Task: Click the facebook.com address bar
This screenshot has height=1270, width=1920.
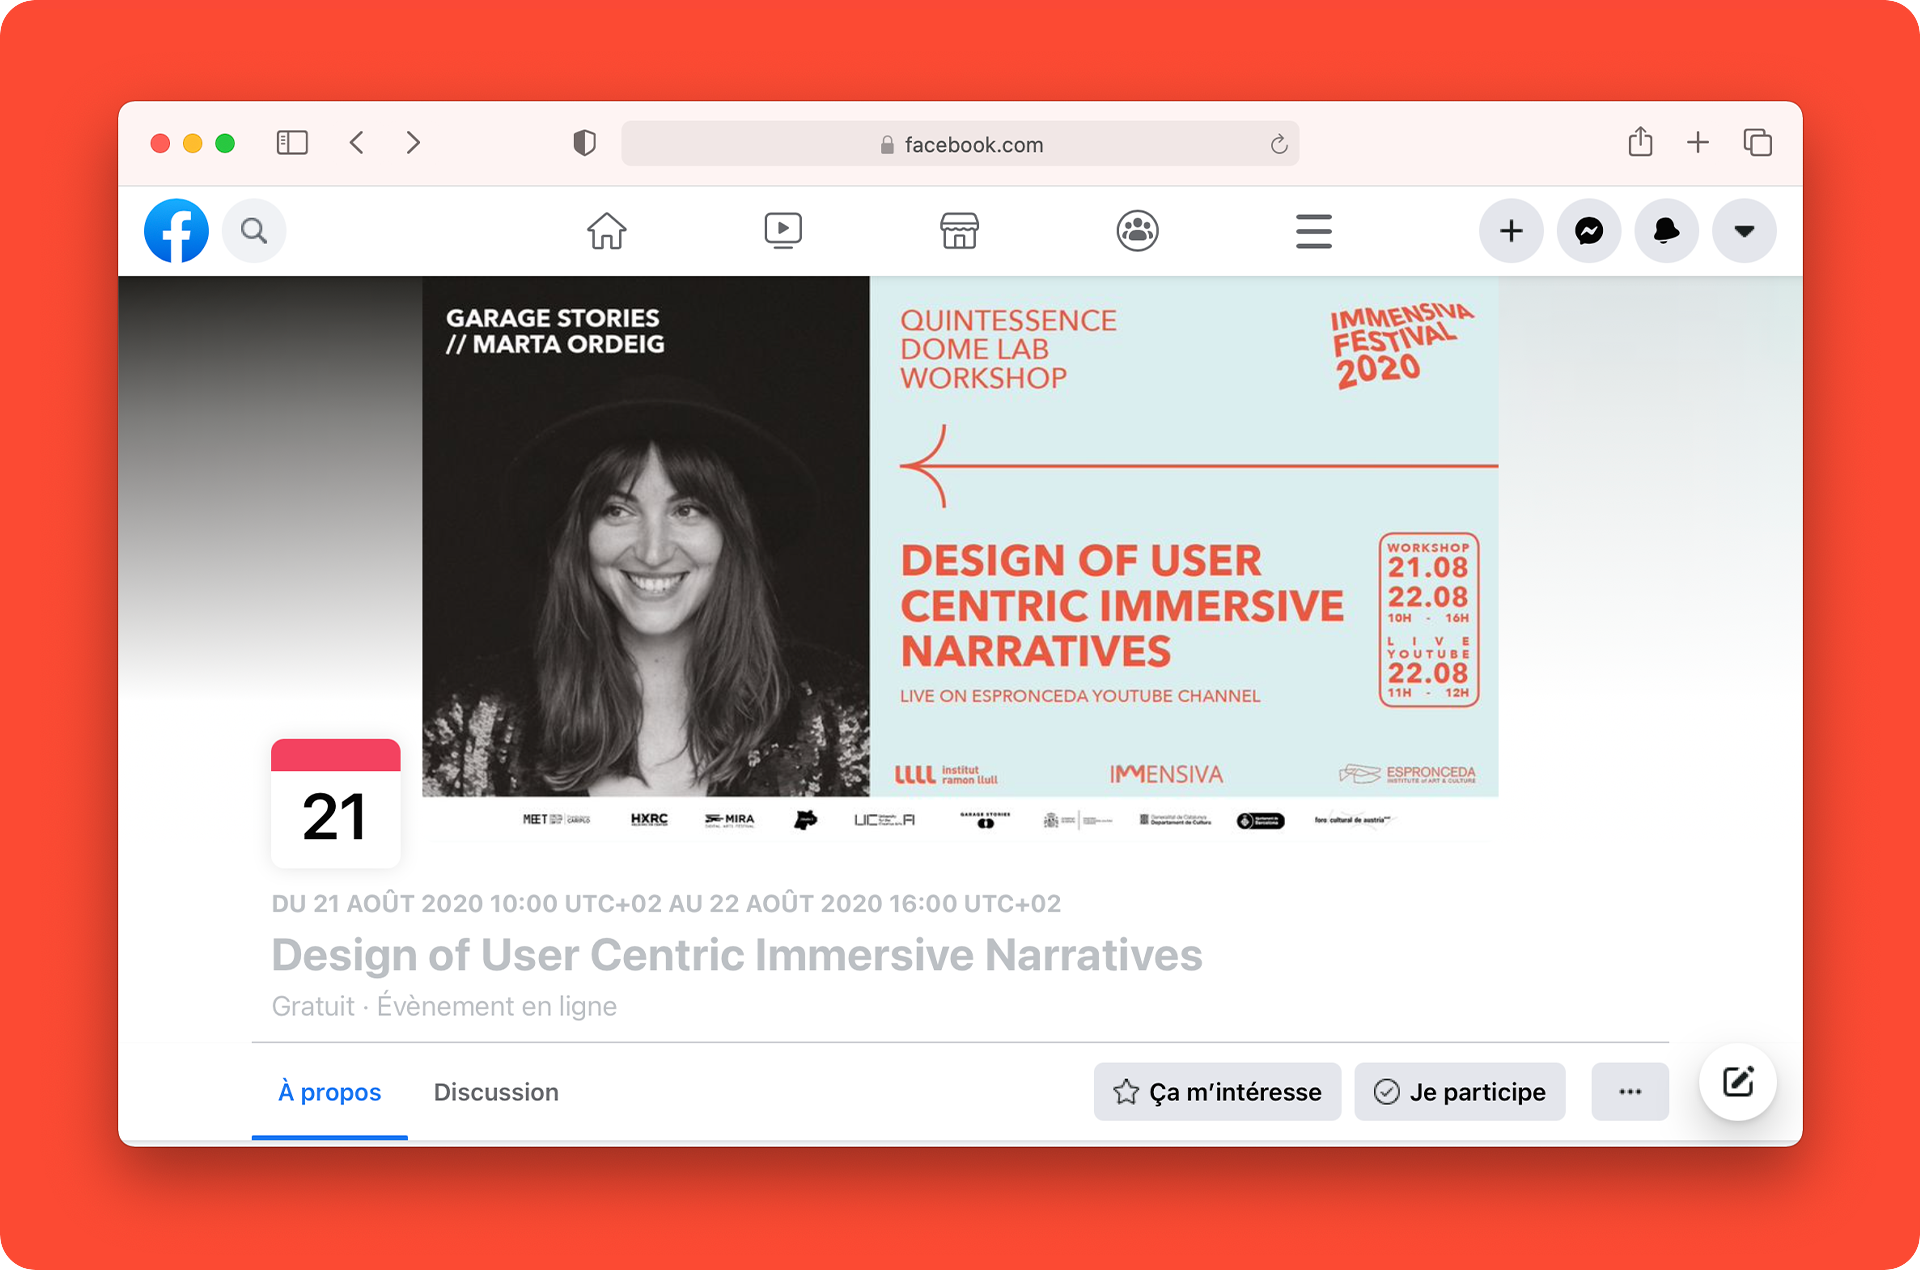Action: pyautogui.click(x=960, y=144)
